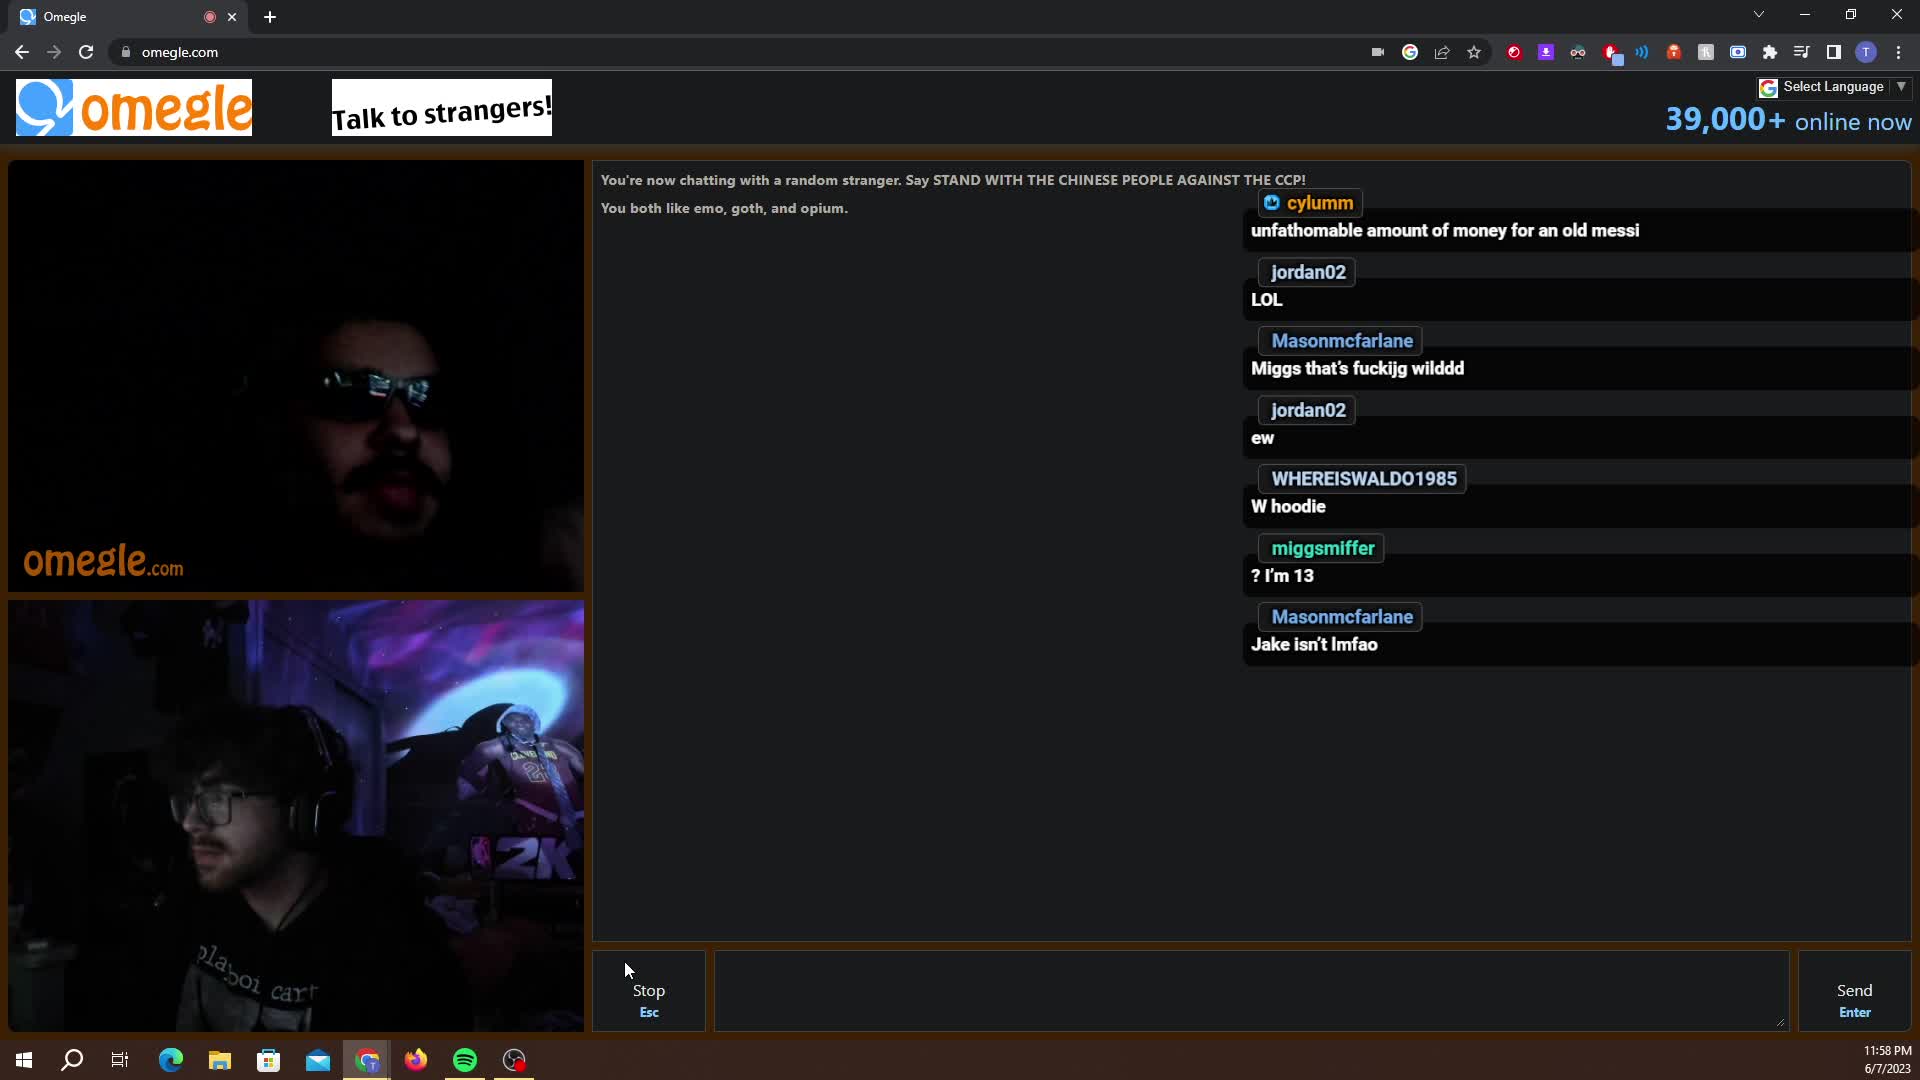This screenshot has height=1080, width=1920.
Task: Open a new browser tab
Action: click(x=270, y=17)
